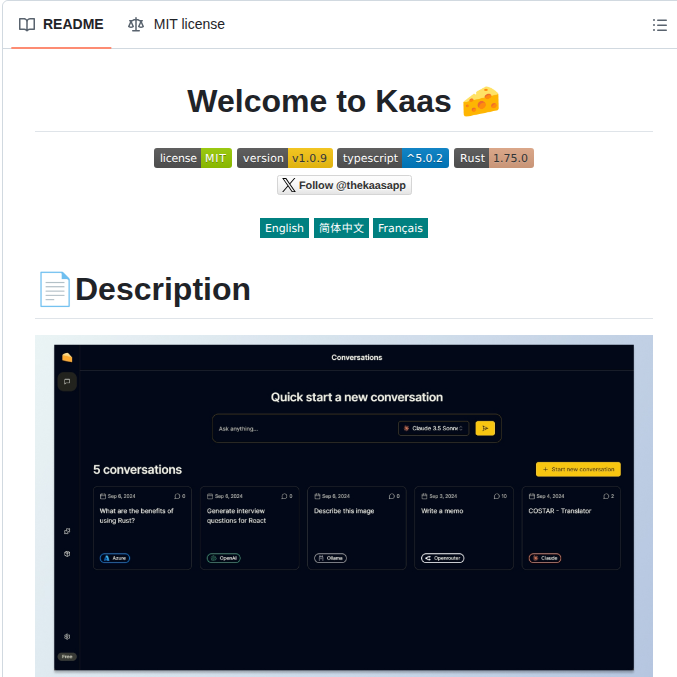Click the book icon beside README

[x=27, y=25]
